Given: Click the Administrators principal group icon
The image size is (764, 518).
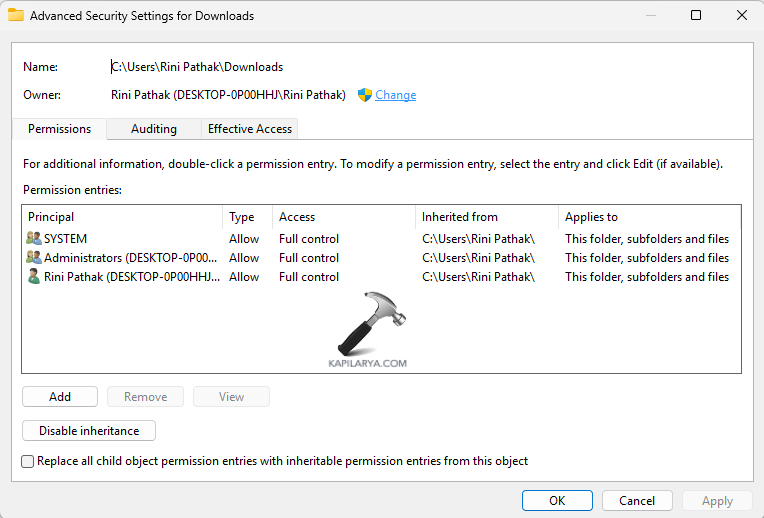Looking at the screenshot, I should (34, 258).
